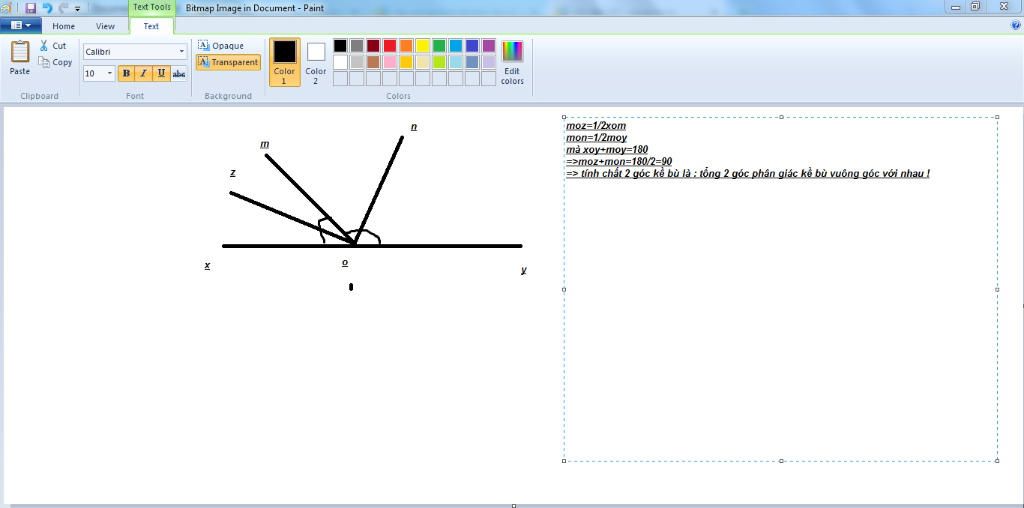Select Color 1 foreground box
The width and height of the screenshot is (1024, 508).
285,62
